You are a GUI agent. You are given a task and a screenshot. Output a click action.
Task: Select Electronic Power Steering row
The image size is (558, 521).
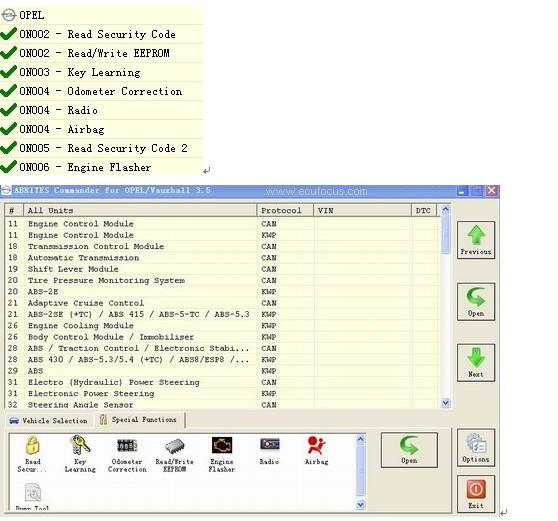(x=222, y=394)
